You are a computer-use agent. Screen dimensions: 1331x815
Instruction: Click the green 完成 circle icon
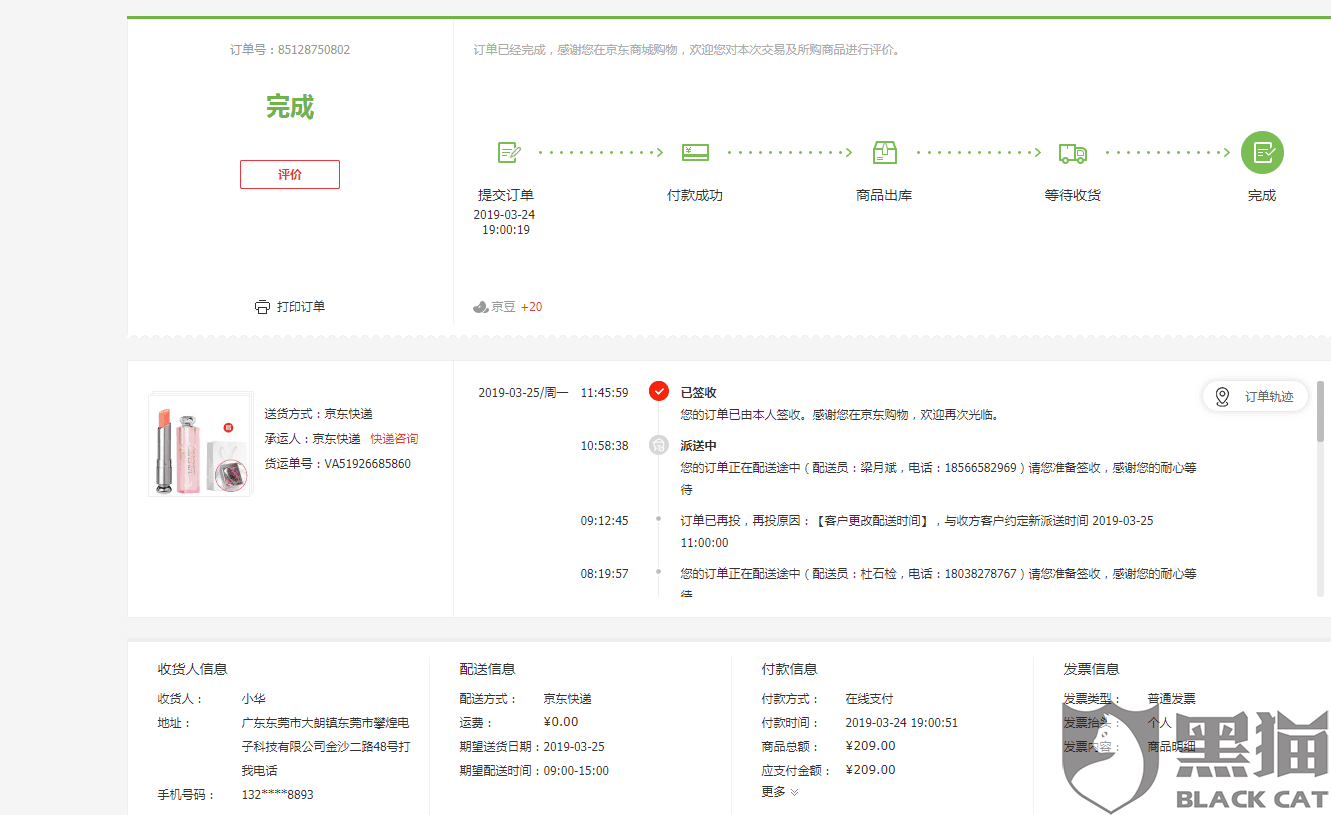(x=1262, y=152)
